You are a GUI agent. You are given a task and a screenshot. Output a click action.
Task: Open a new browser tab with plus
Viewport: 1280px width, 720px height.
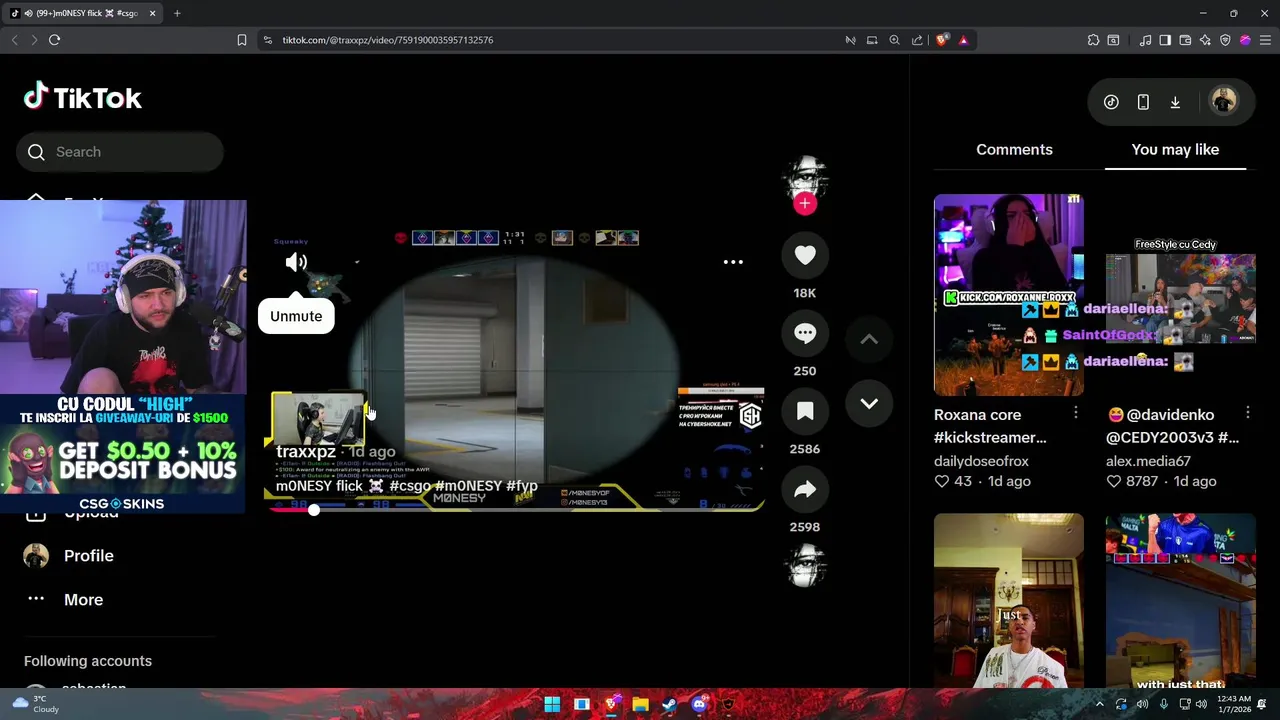pos(177,13)
